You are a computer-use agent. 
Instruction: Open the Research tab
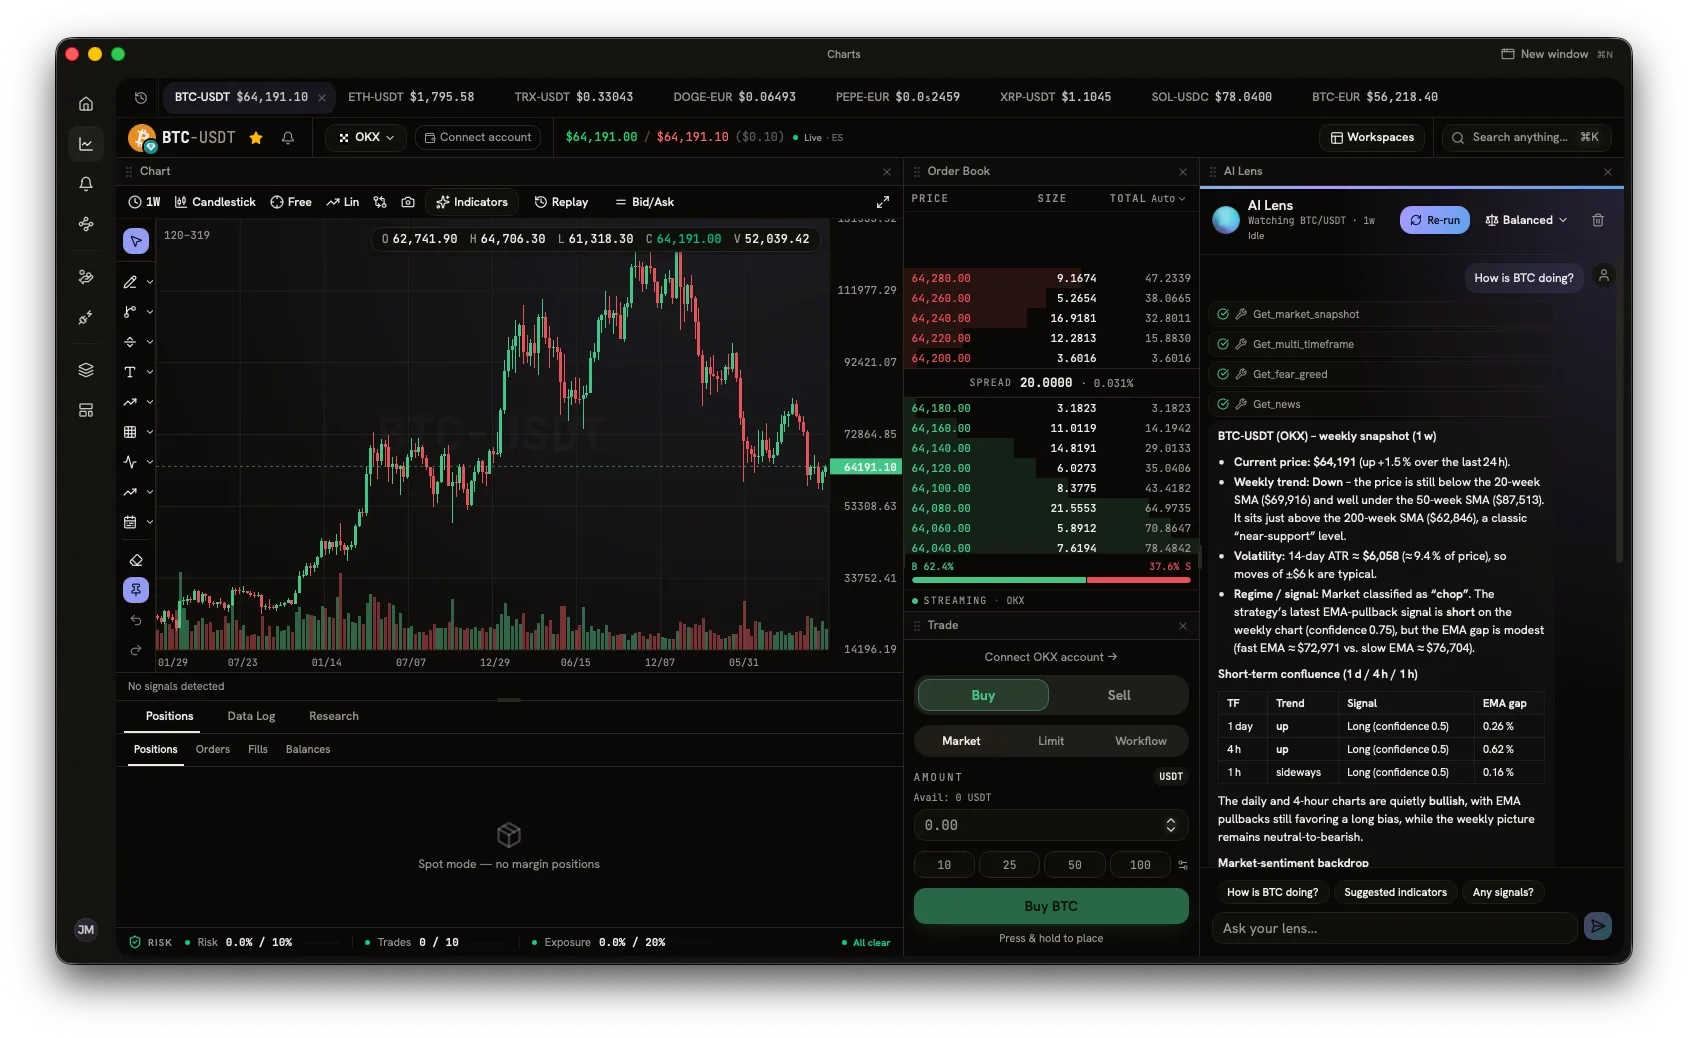click(x=334, y=716)
